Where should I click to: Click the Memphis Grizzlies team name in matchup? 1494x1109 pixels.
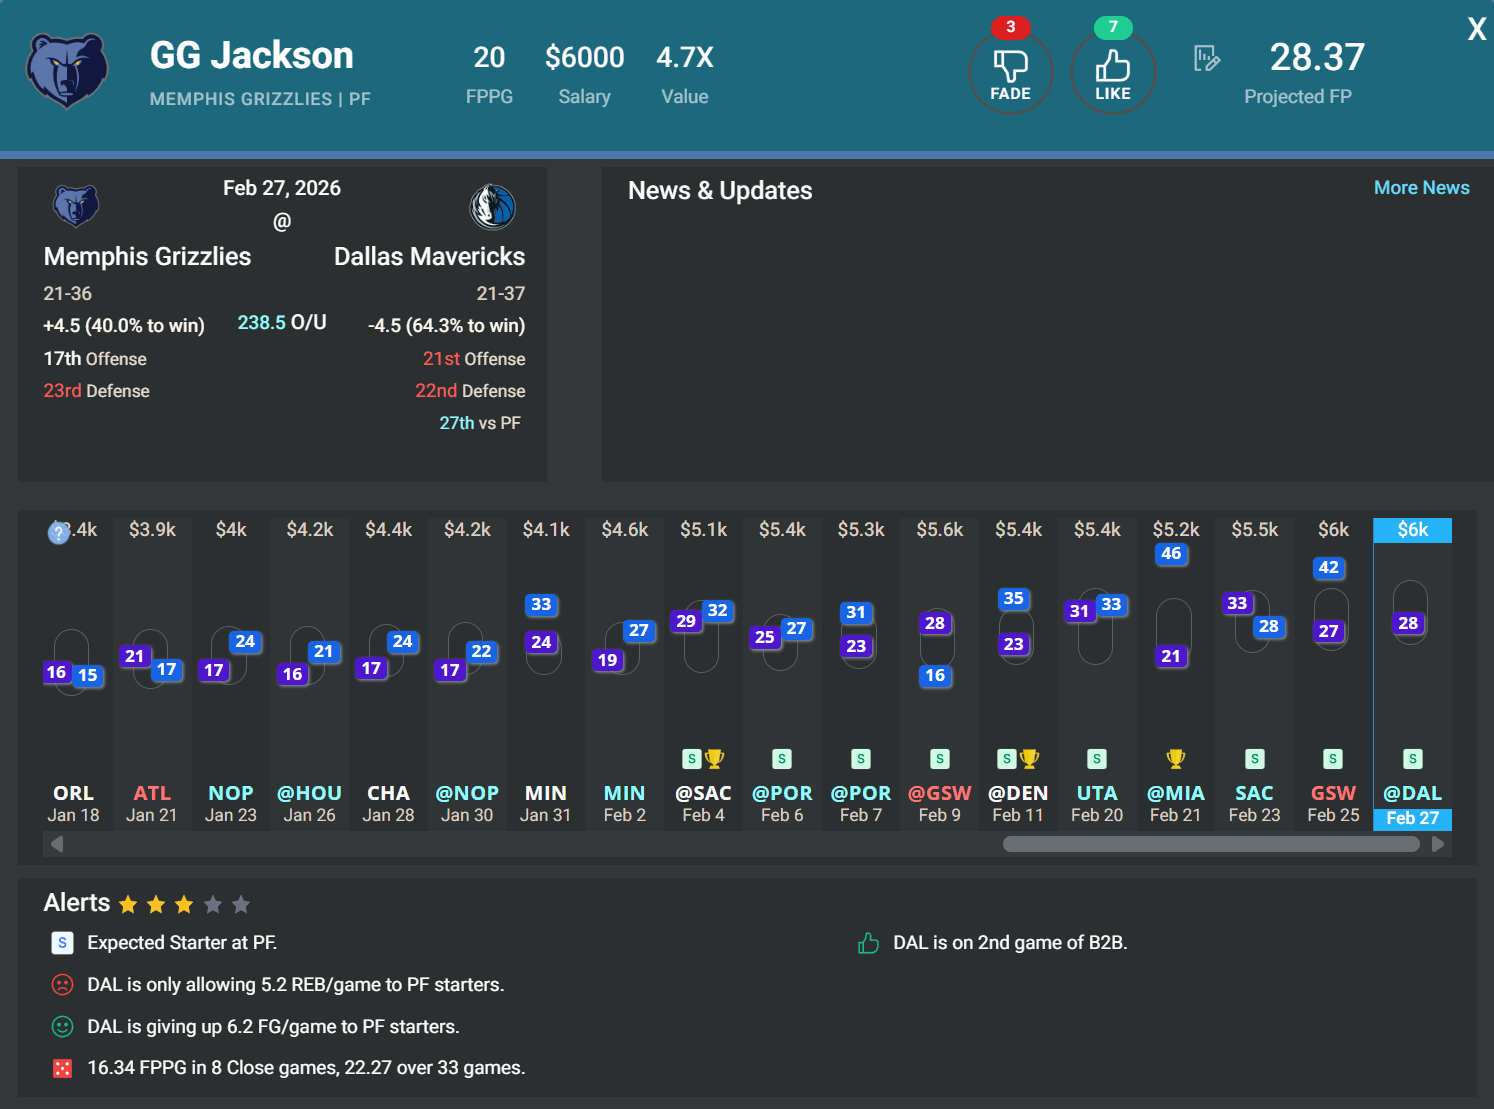[147, 257]
